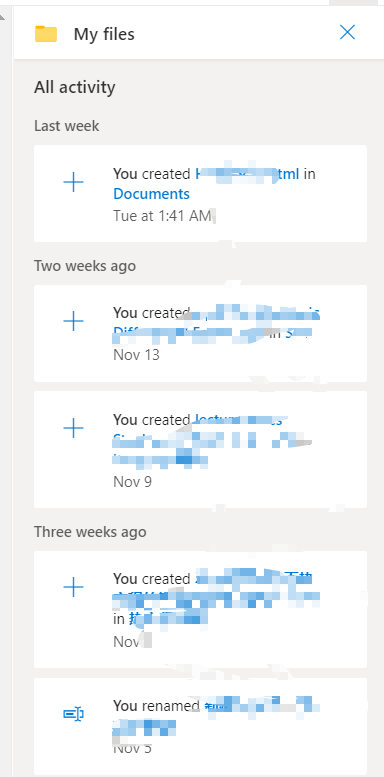Click the plus icon on the Nov 13 activity
This screenshot has height=777, width=384.
(x=73, y=322)
